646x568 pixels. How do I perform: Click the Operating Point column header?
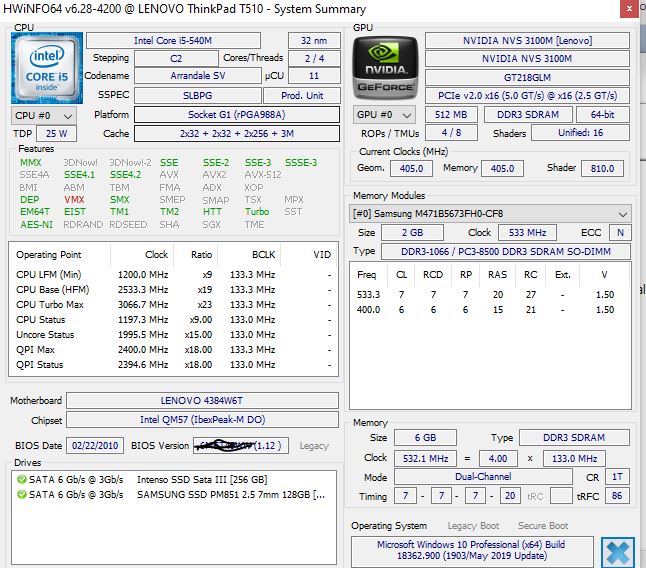coord(60,255)
